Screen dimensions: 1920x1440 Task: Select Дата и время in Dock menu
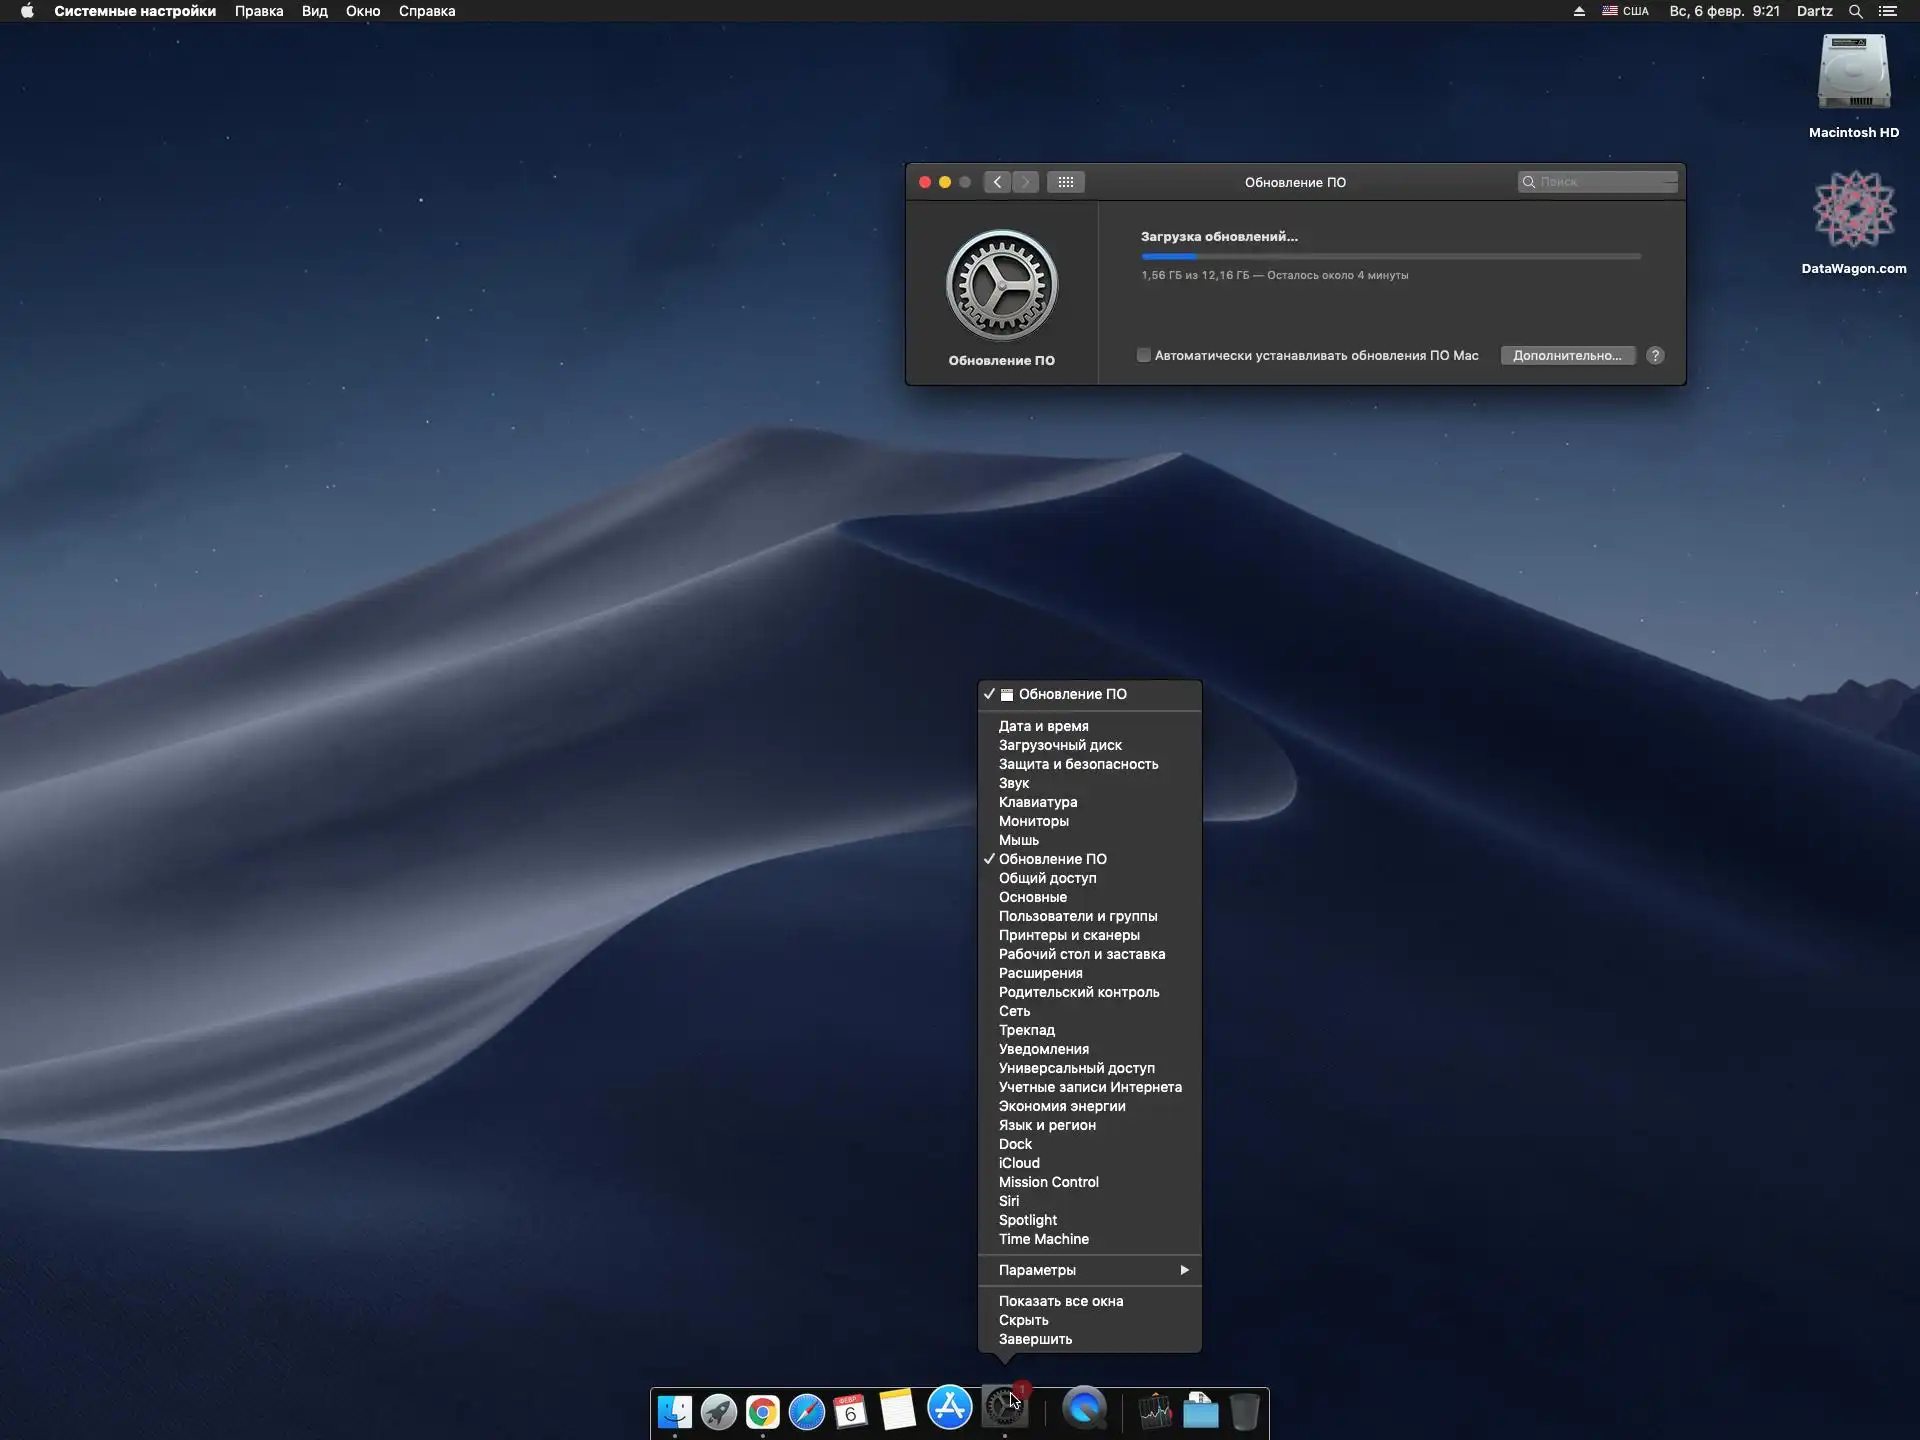[x=1043, y=726]
